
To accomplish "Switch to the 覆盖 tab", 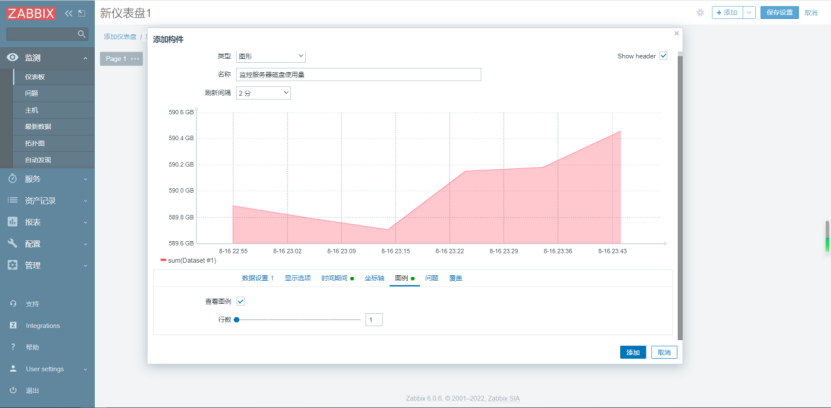I will point(455,278).
